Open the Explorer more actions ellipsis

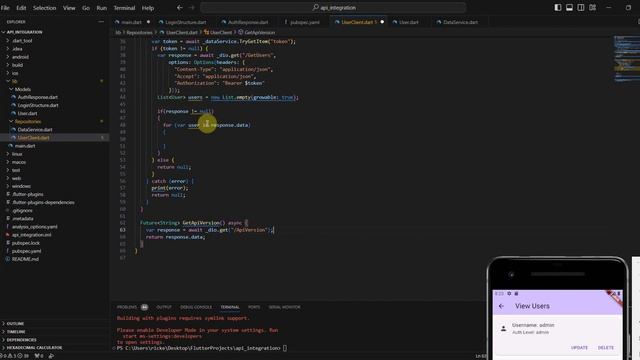point(101,22)
